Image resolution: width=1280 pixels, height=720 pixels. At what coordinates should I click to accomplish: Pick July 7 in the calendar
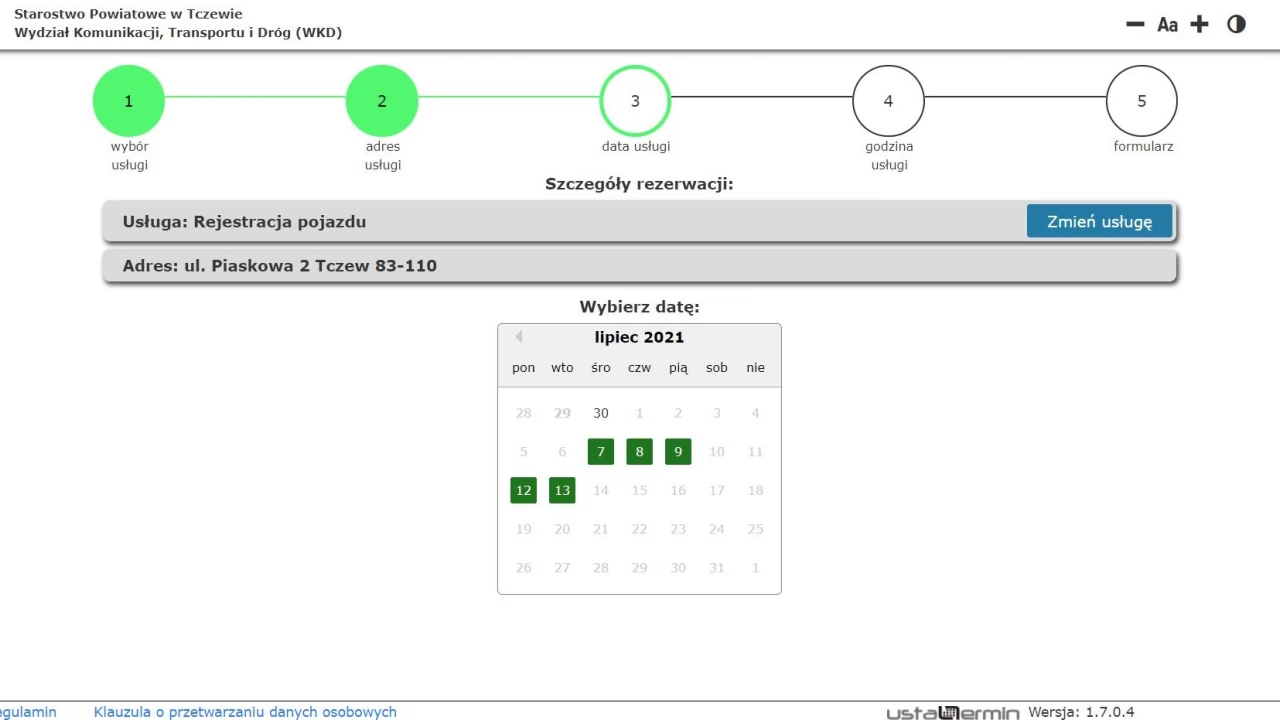point(601,452)
